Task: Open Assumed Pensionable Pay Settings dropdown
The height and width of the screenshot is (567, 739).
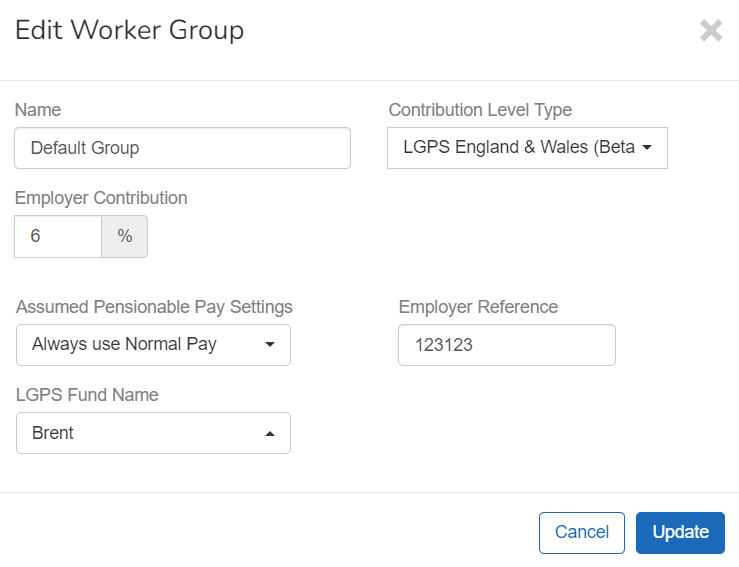Action: click(153, 345)
